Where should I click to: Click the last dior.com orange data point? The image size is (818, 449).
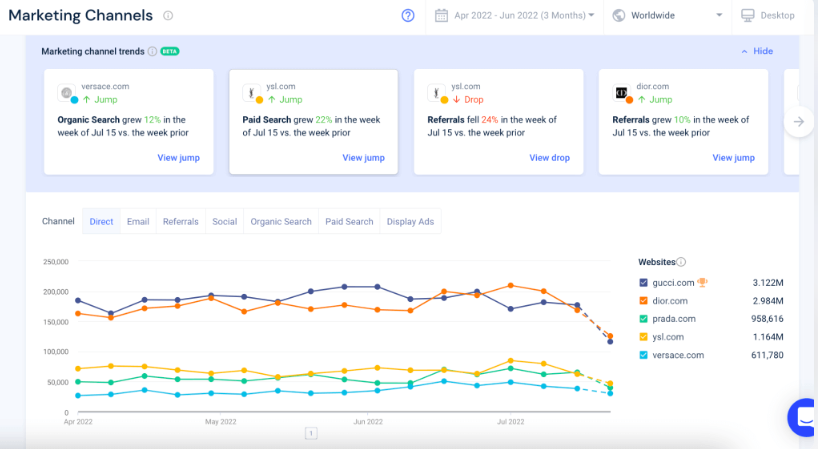610,336
